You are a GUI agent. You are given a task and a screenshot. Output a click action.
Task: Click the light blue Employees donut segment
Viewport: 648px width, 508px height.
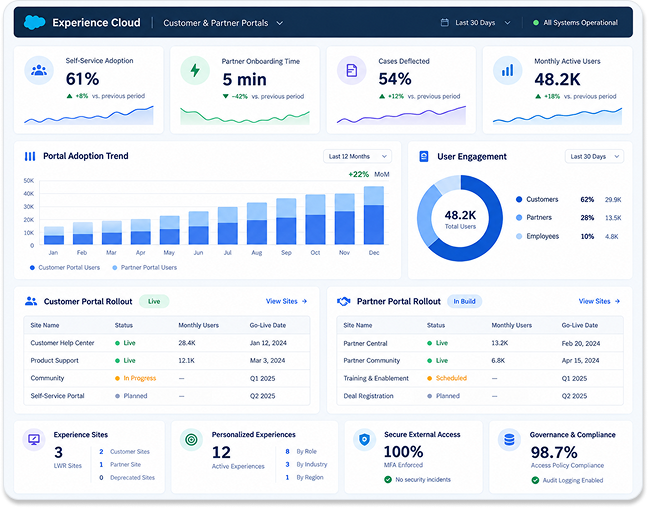tap(448, 184)
